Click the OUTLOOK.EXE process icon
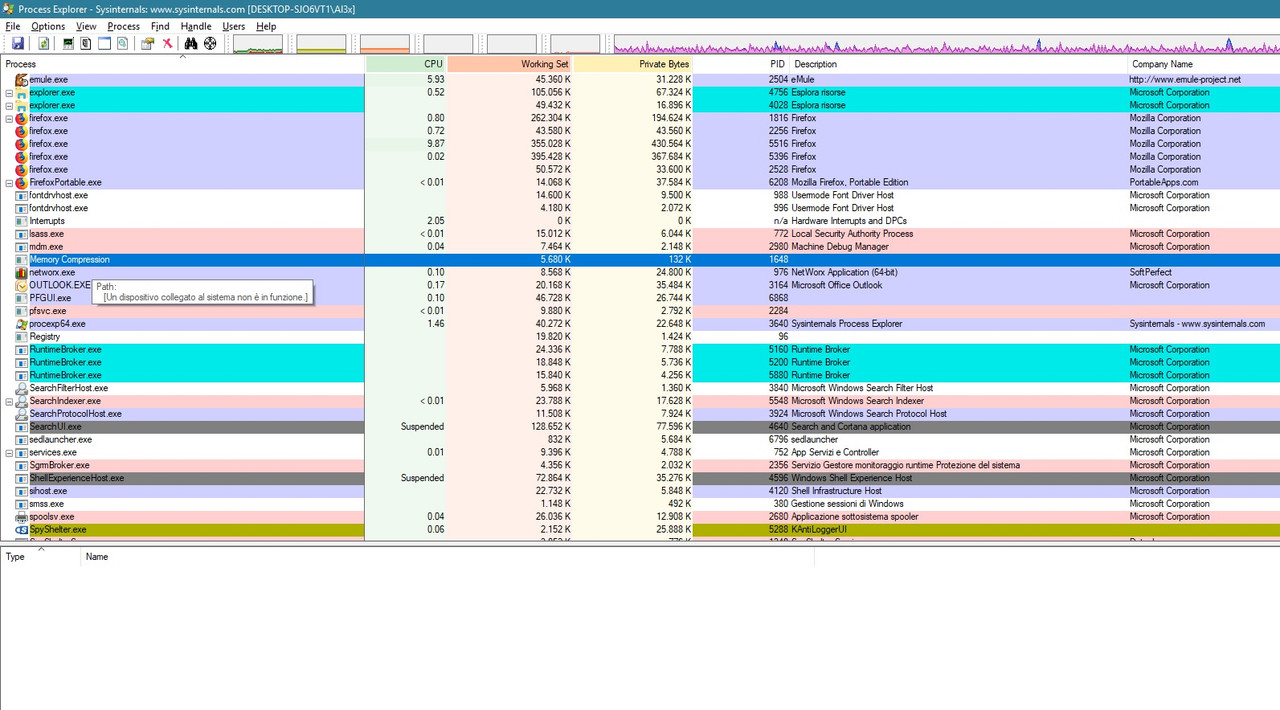The width and height of the screenshot is (1280, 710). click(21, 285)
